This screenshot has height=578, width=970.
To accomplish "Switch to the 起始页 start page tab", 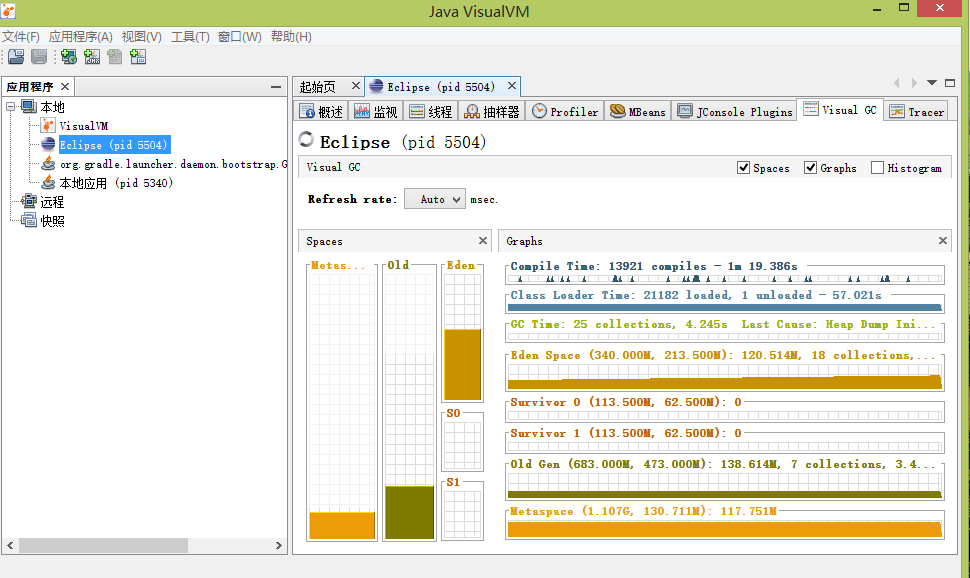I will pos(317,87).
